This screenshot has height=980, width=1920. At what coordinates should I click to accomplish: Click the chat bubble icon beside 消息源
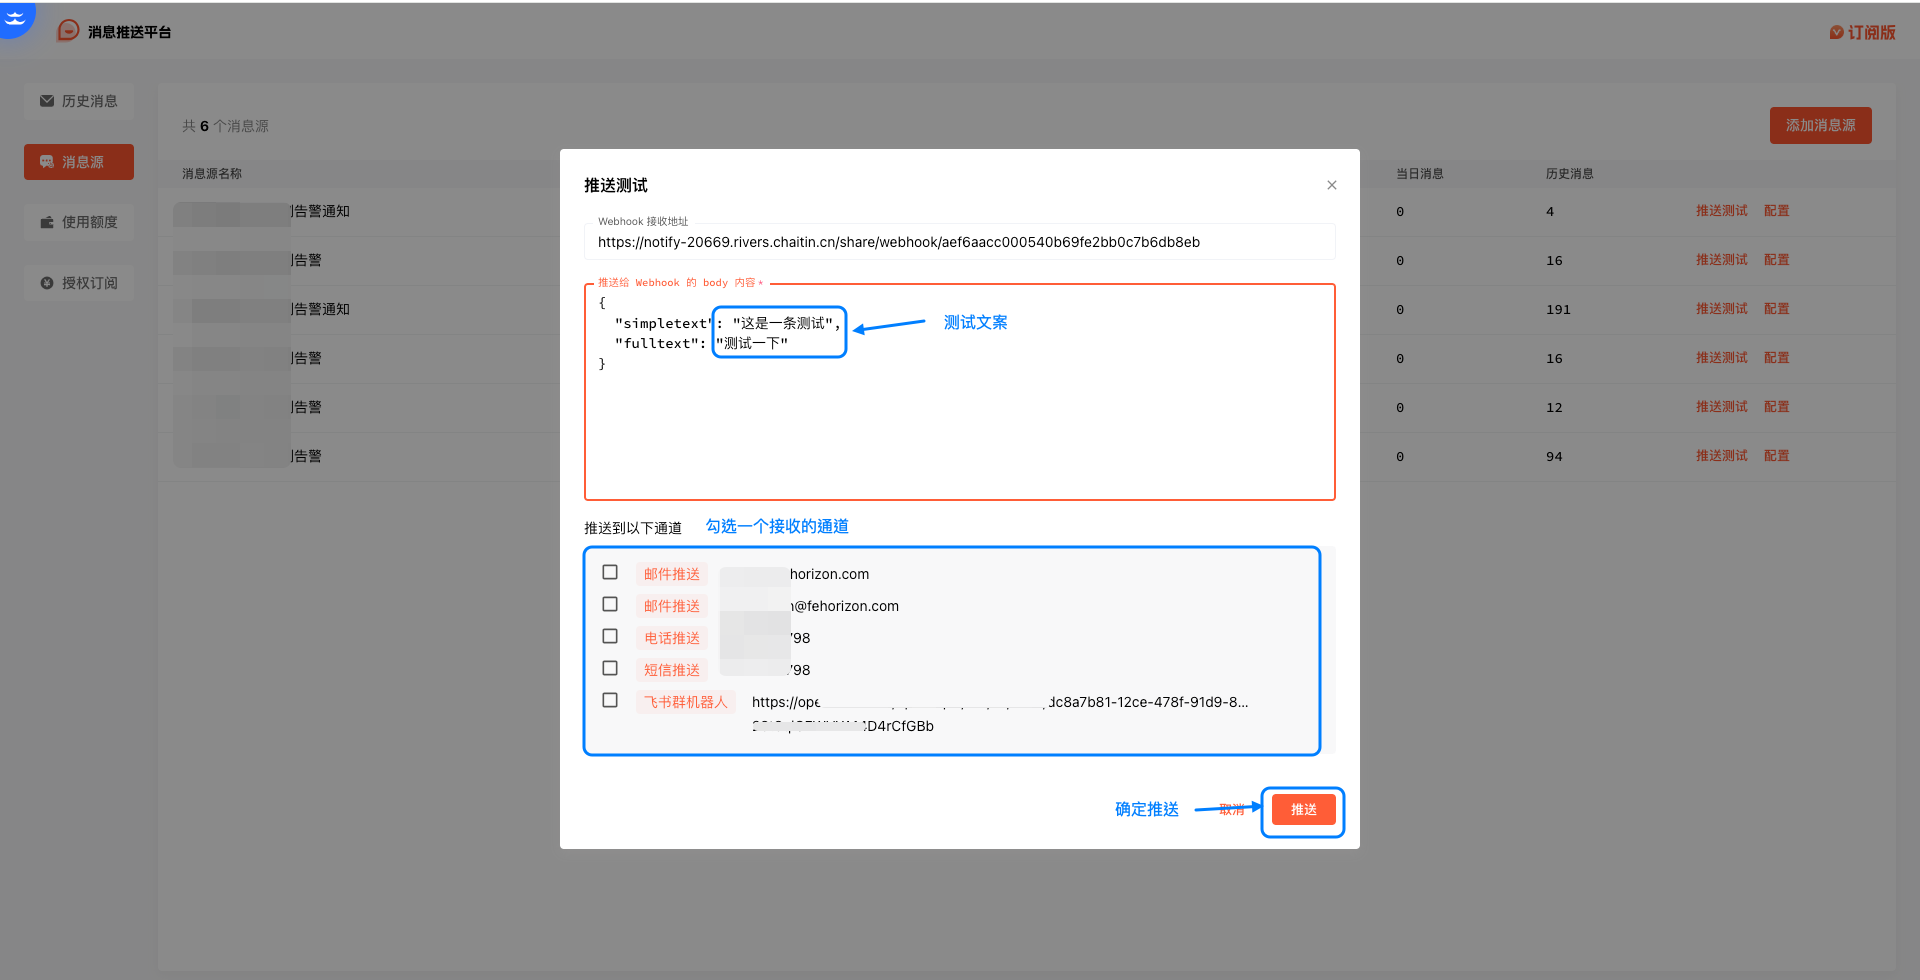(x=47, y=162)
